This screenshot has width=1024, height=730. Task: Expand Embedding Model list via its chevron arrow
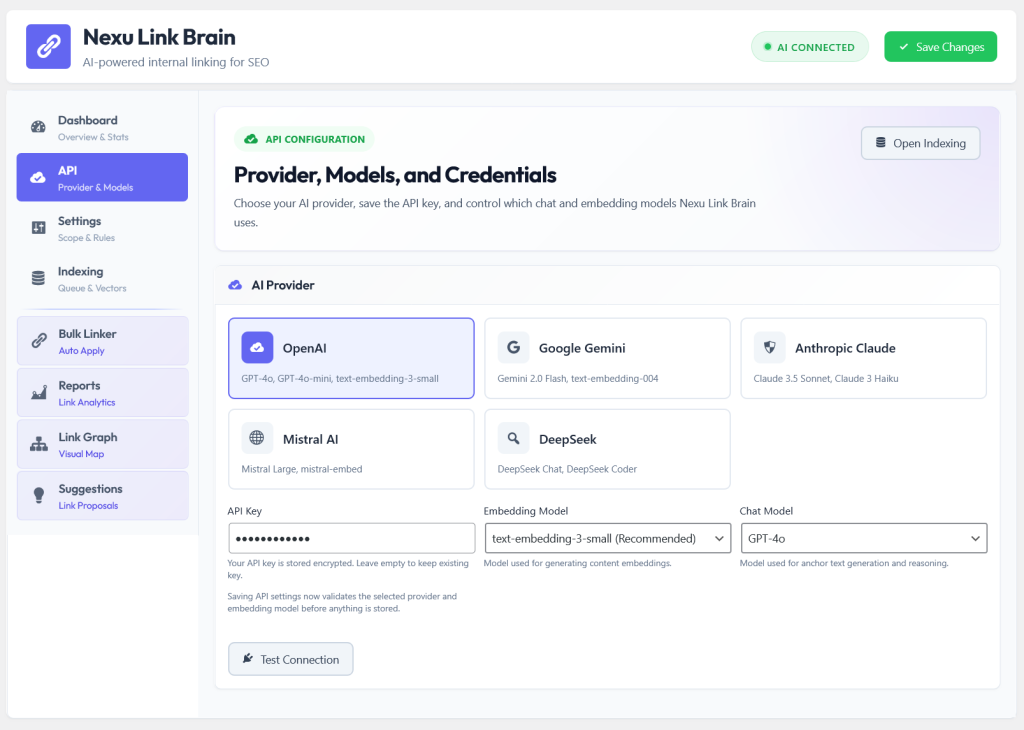[719, 539]
